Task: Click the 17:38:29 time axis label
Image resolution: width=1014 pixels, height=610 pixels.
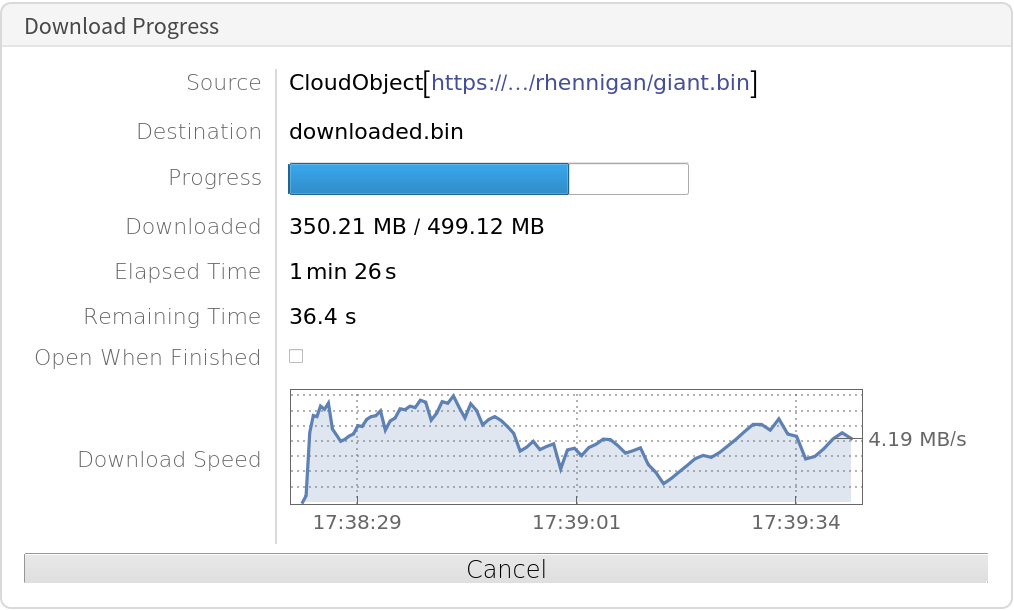Action: [357, 521]
